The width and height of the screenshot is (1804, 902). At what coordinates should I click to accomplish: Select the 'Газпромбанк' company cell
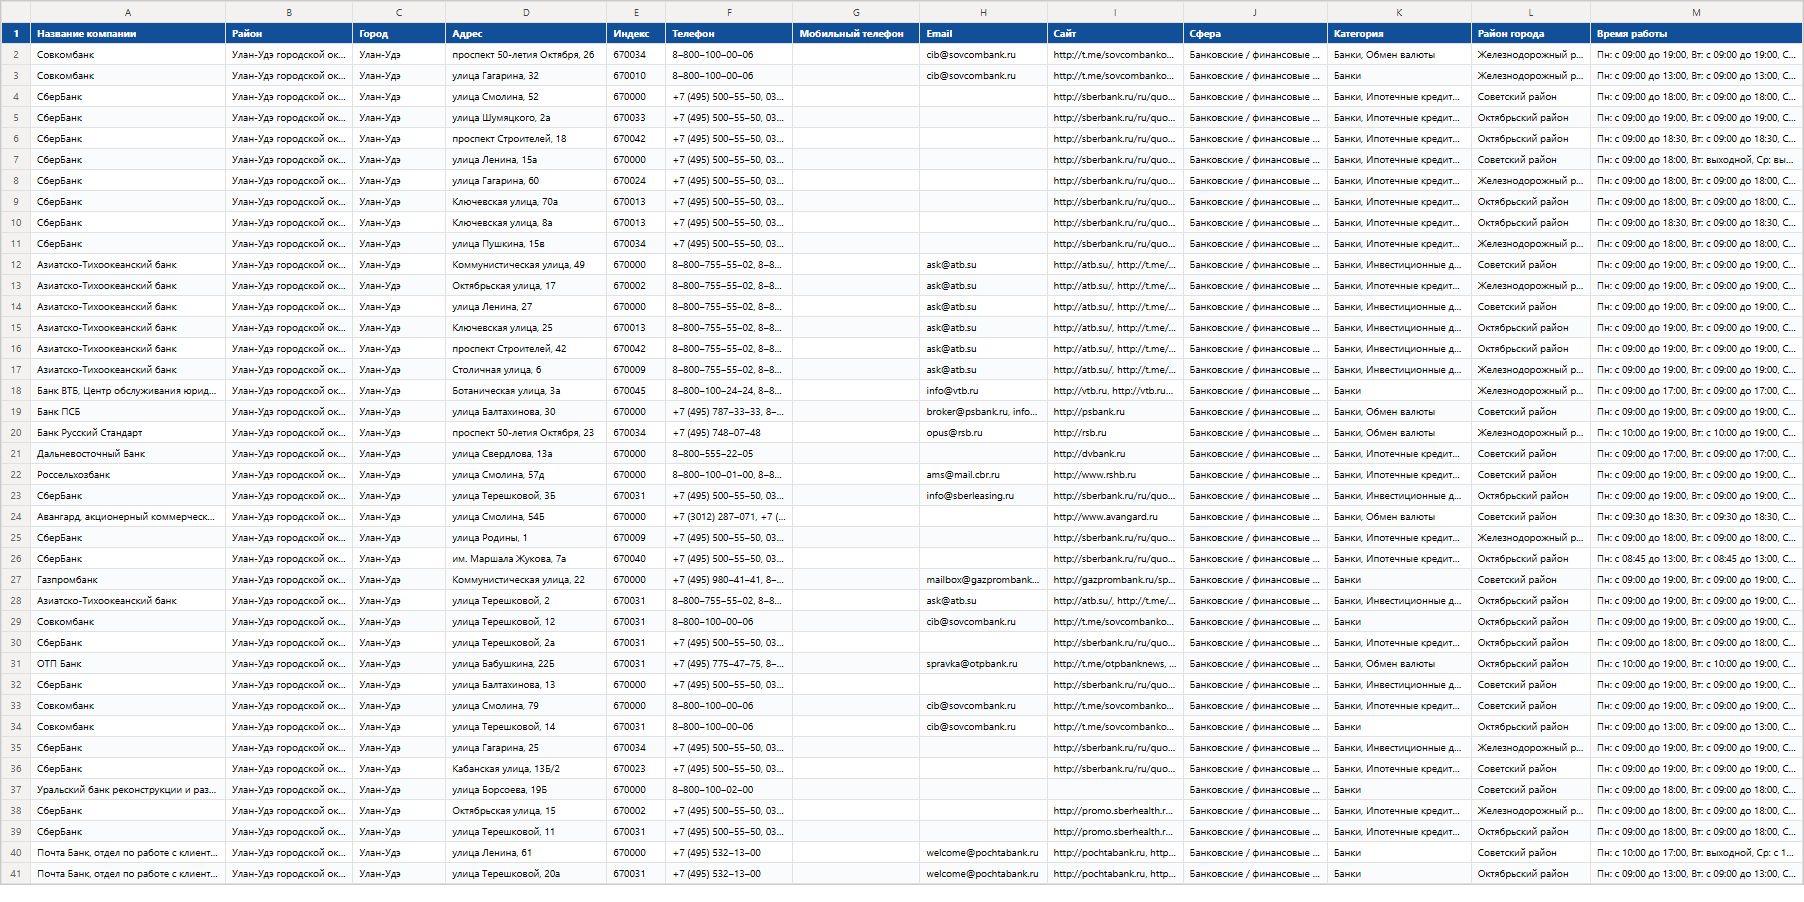128,580
